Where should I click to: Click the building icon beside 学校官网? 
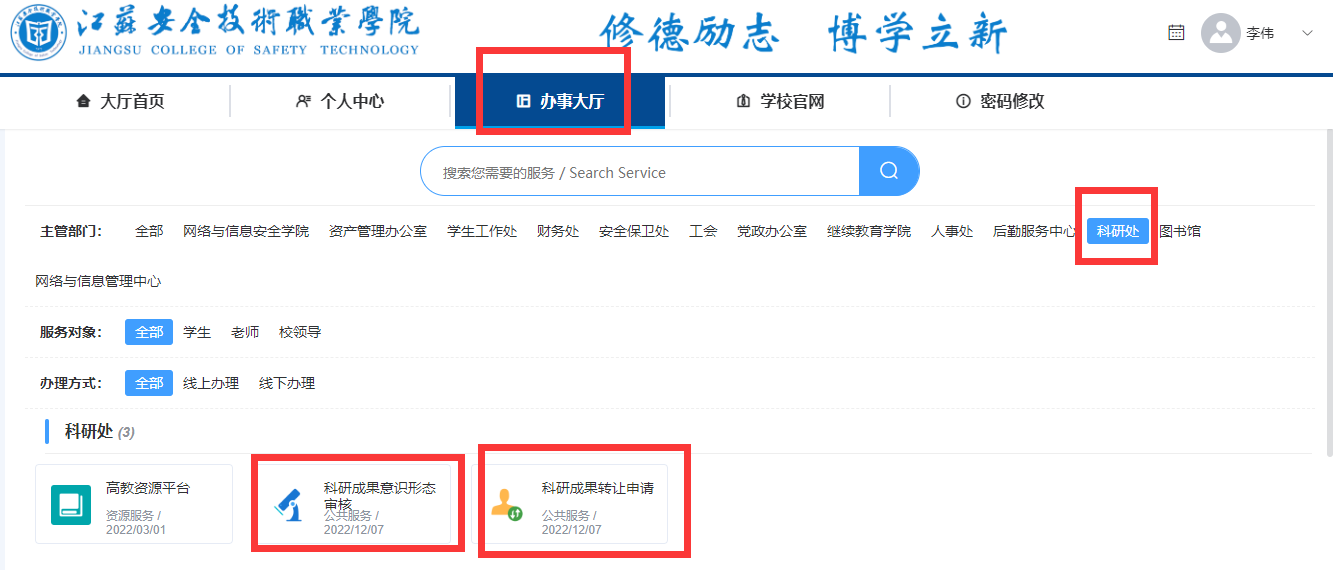click(x=743, y=101)
